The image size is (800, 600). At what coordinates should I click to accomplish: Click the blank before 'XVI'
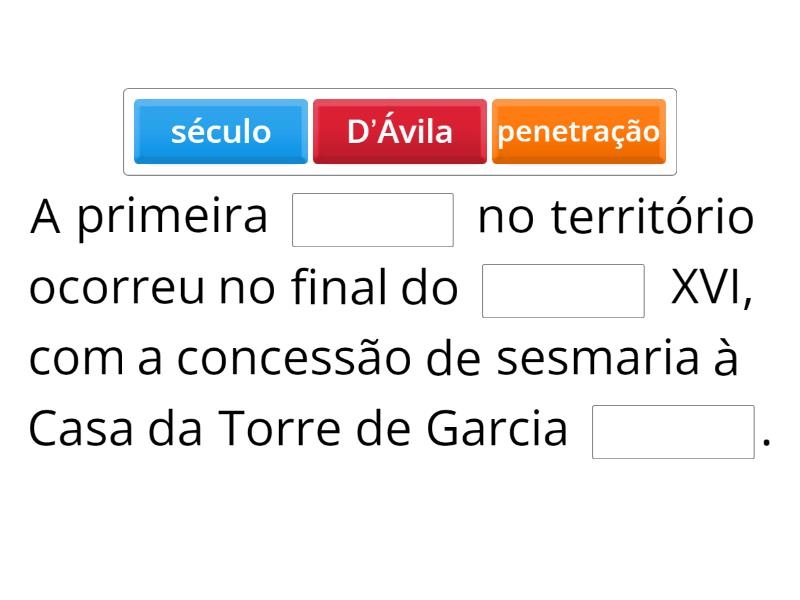[563, 291]
